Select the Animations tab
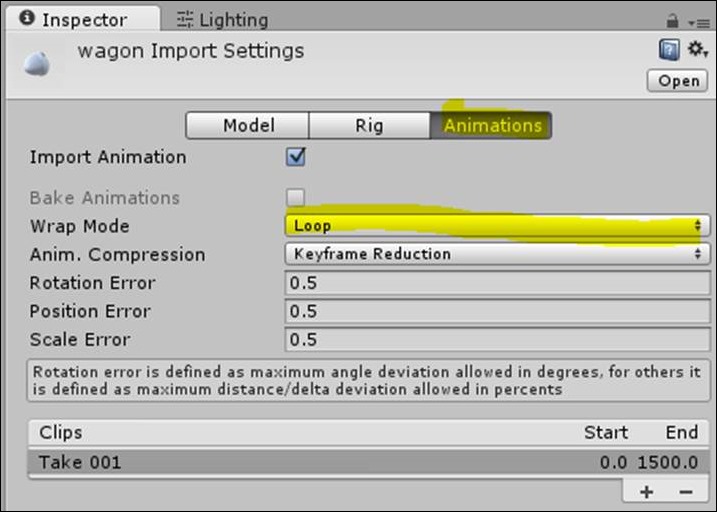 491,125
